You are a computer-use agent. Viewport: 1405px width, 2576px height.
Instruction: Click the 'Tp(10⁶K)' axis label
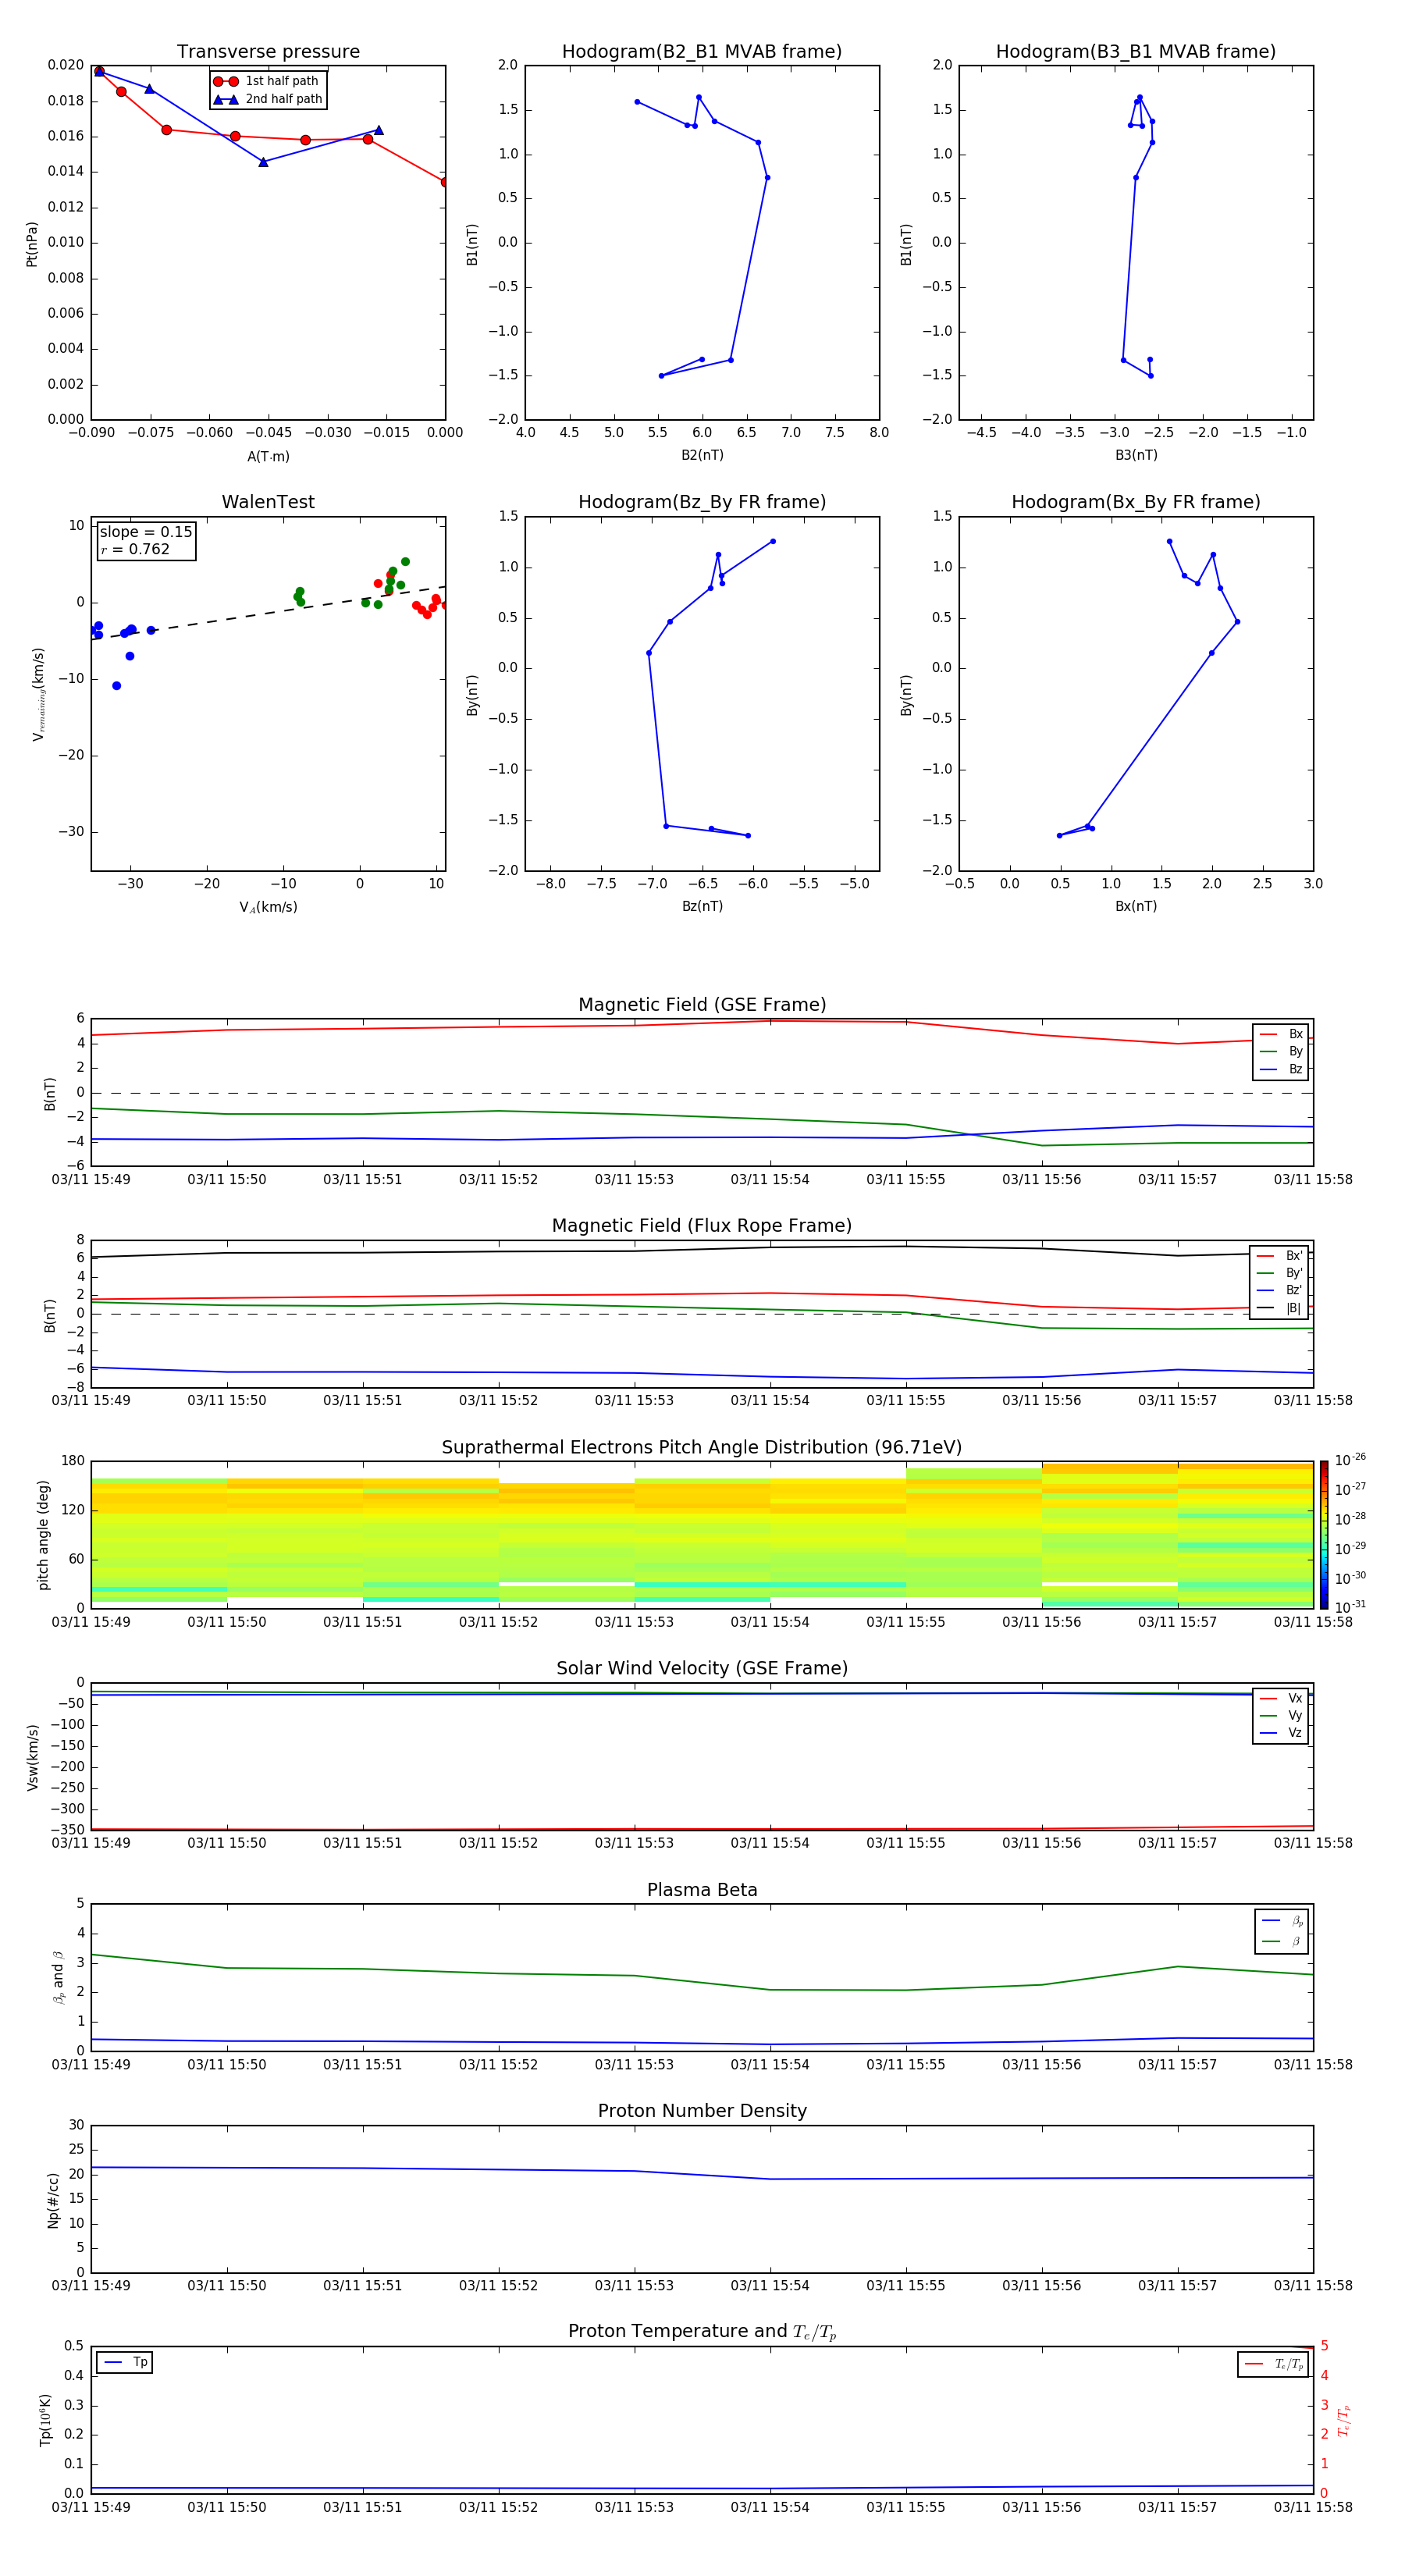click(45, 2420)
